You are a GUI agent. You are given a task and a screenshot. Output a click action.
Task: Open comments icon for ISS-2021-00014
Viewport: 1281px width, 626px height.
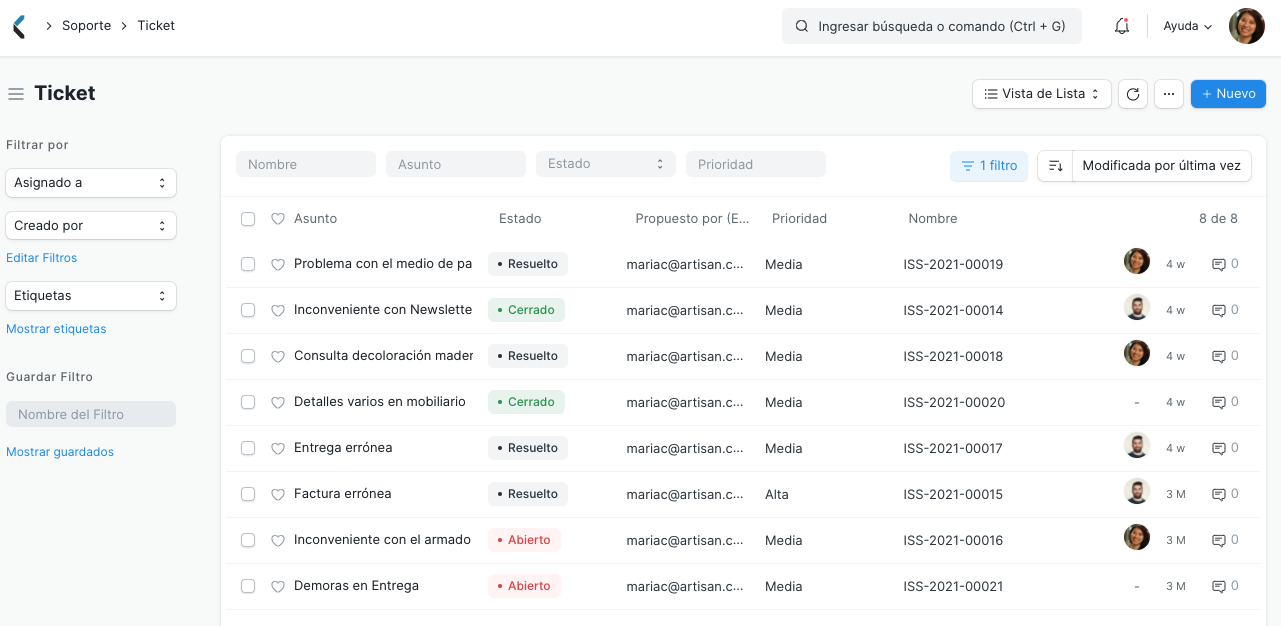click(x=1219, y=311)
